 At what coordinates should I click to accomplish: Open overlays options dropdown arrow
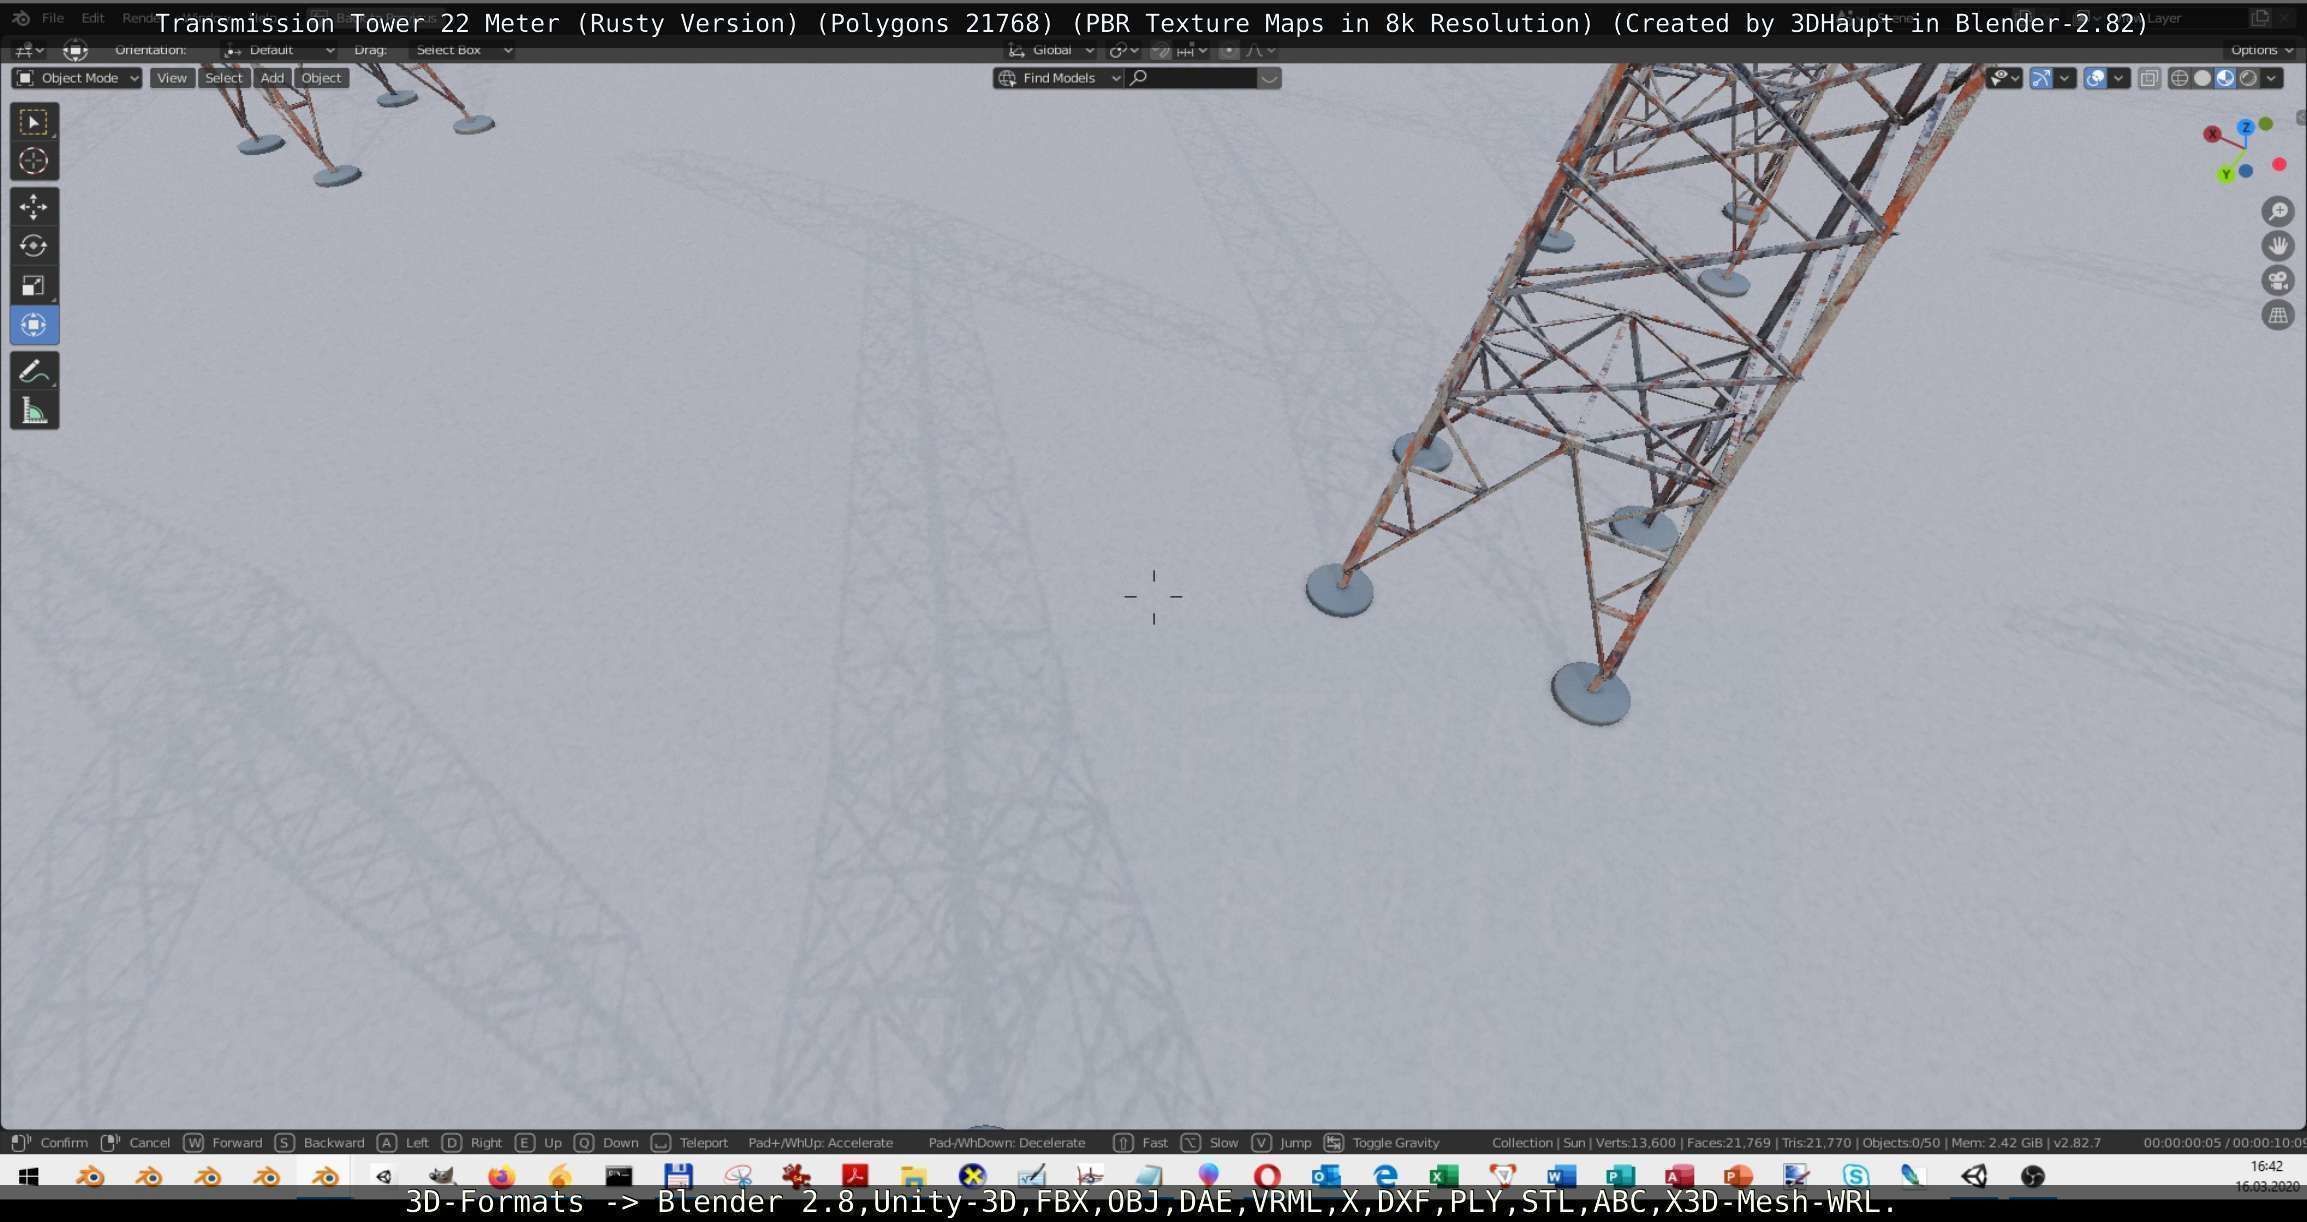click(2119, 78)
